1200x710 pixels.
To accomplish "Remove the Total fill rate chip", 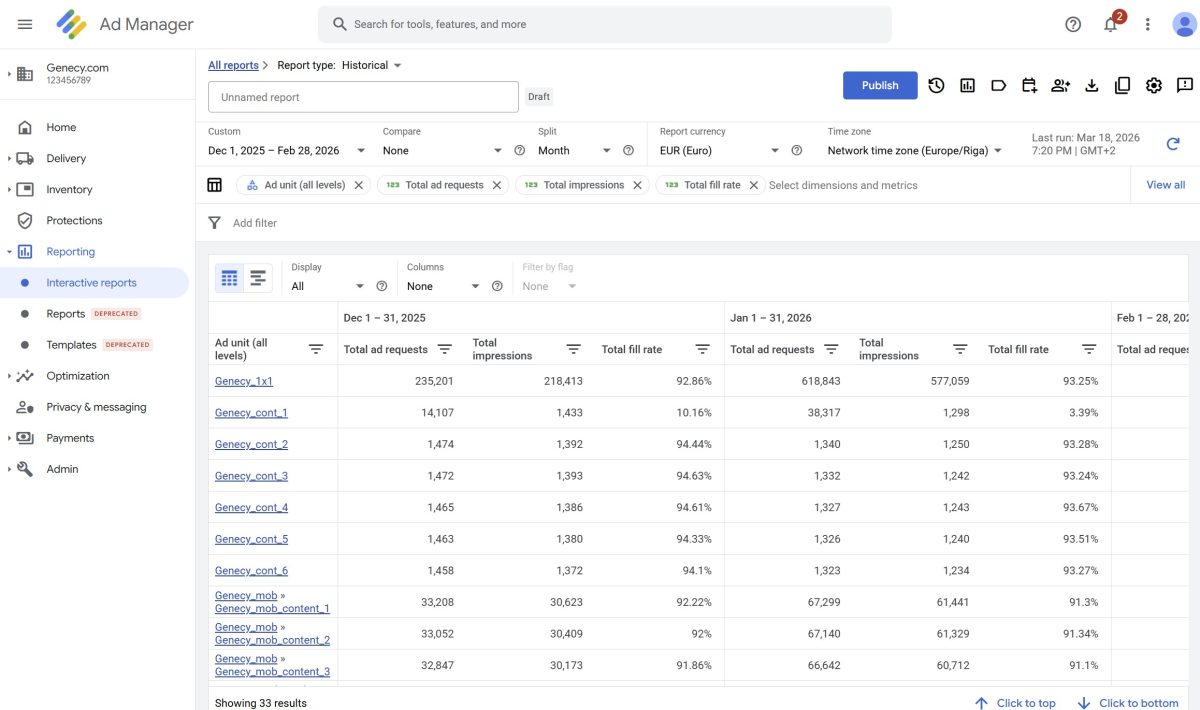I will coord(754,185).
